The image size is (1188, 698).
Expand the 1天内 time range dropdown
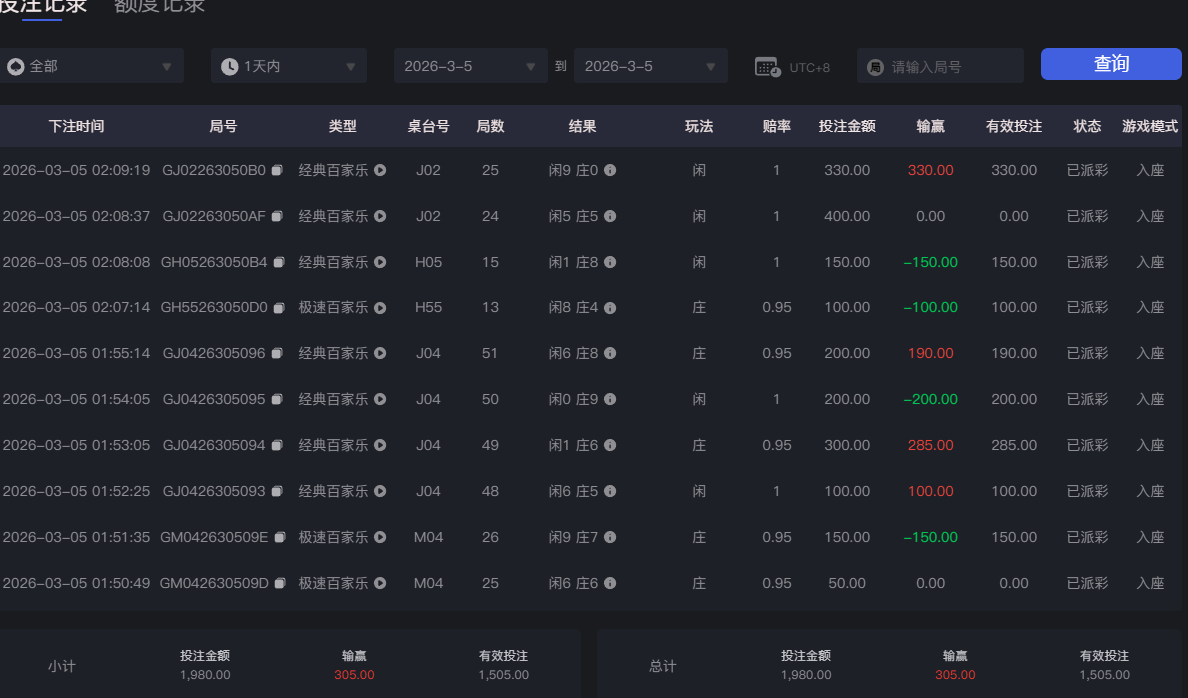point(288,65)
